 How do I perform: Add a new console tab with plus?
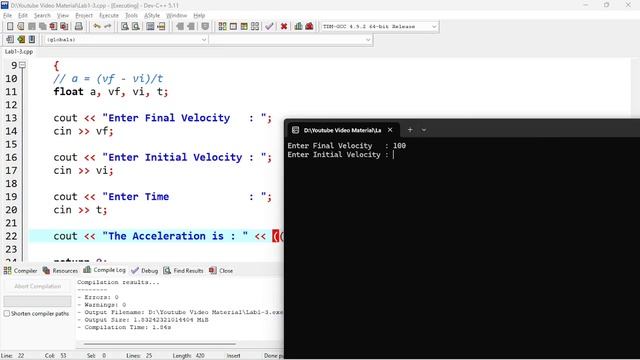pyautogui.click(x=410, y=130)
